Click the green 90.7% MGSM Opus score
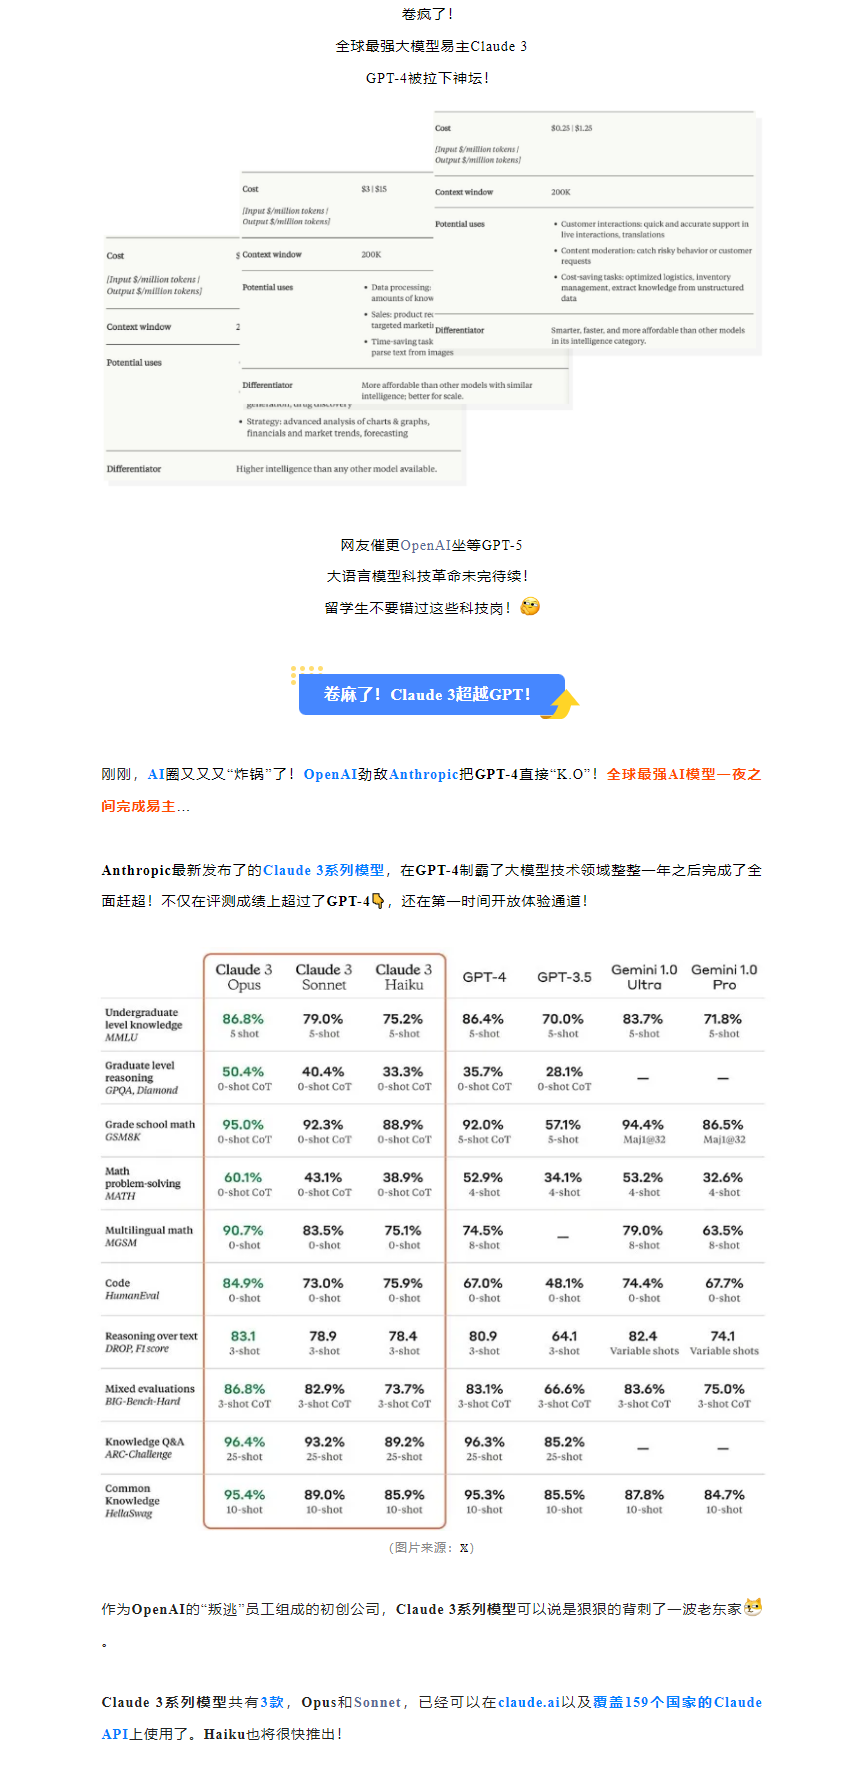 (244, 1230)
